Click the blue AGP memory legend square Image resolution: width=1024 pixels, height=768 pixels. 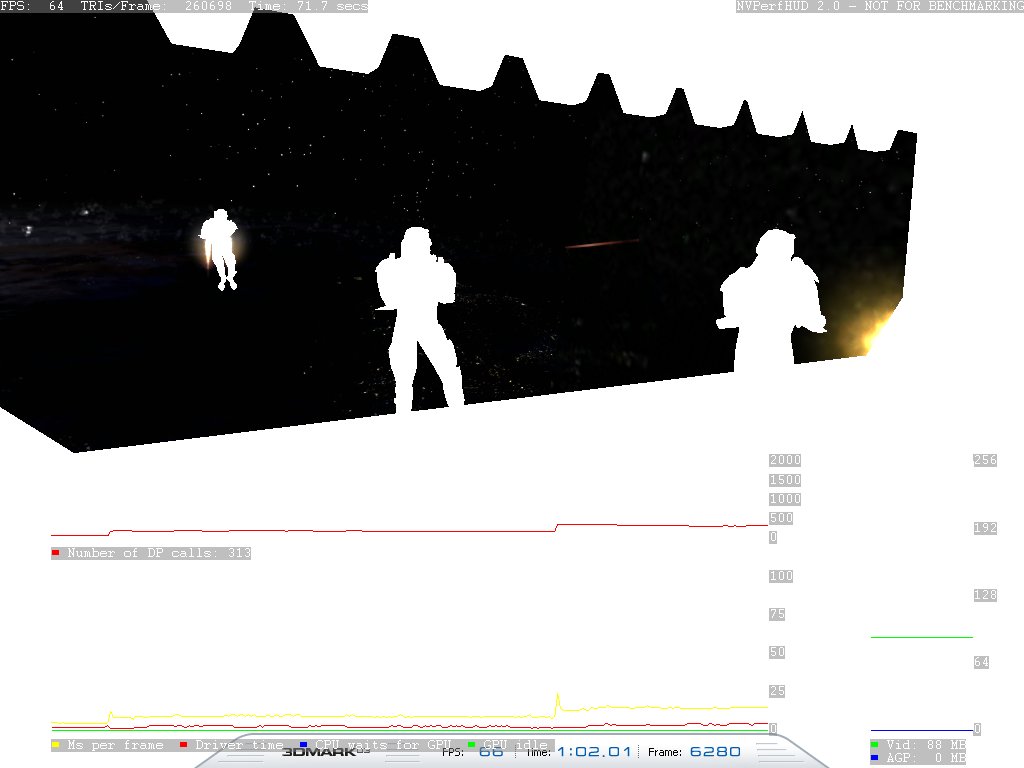pos(874,758)
